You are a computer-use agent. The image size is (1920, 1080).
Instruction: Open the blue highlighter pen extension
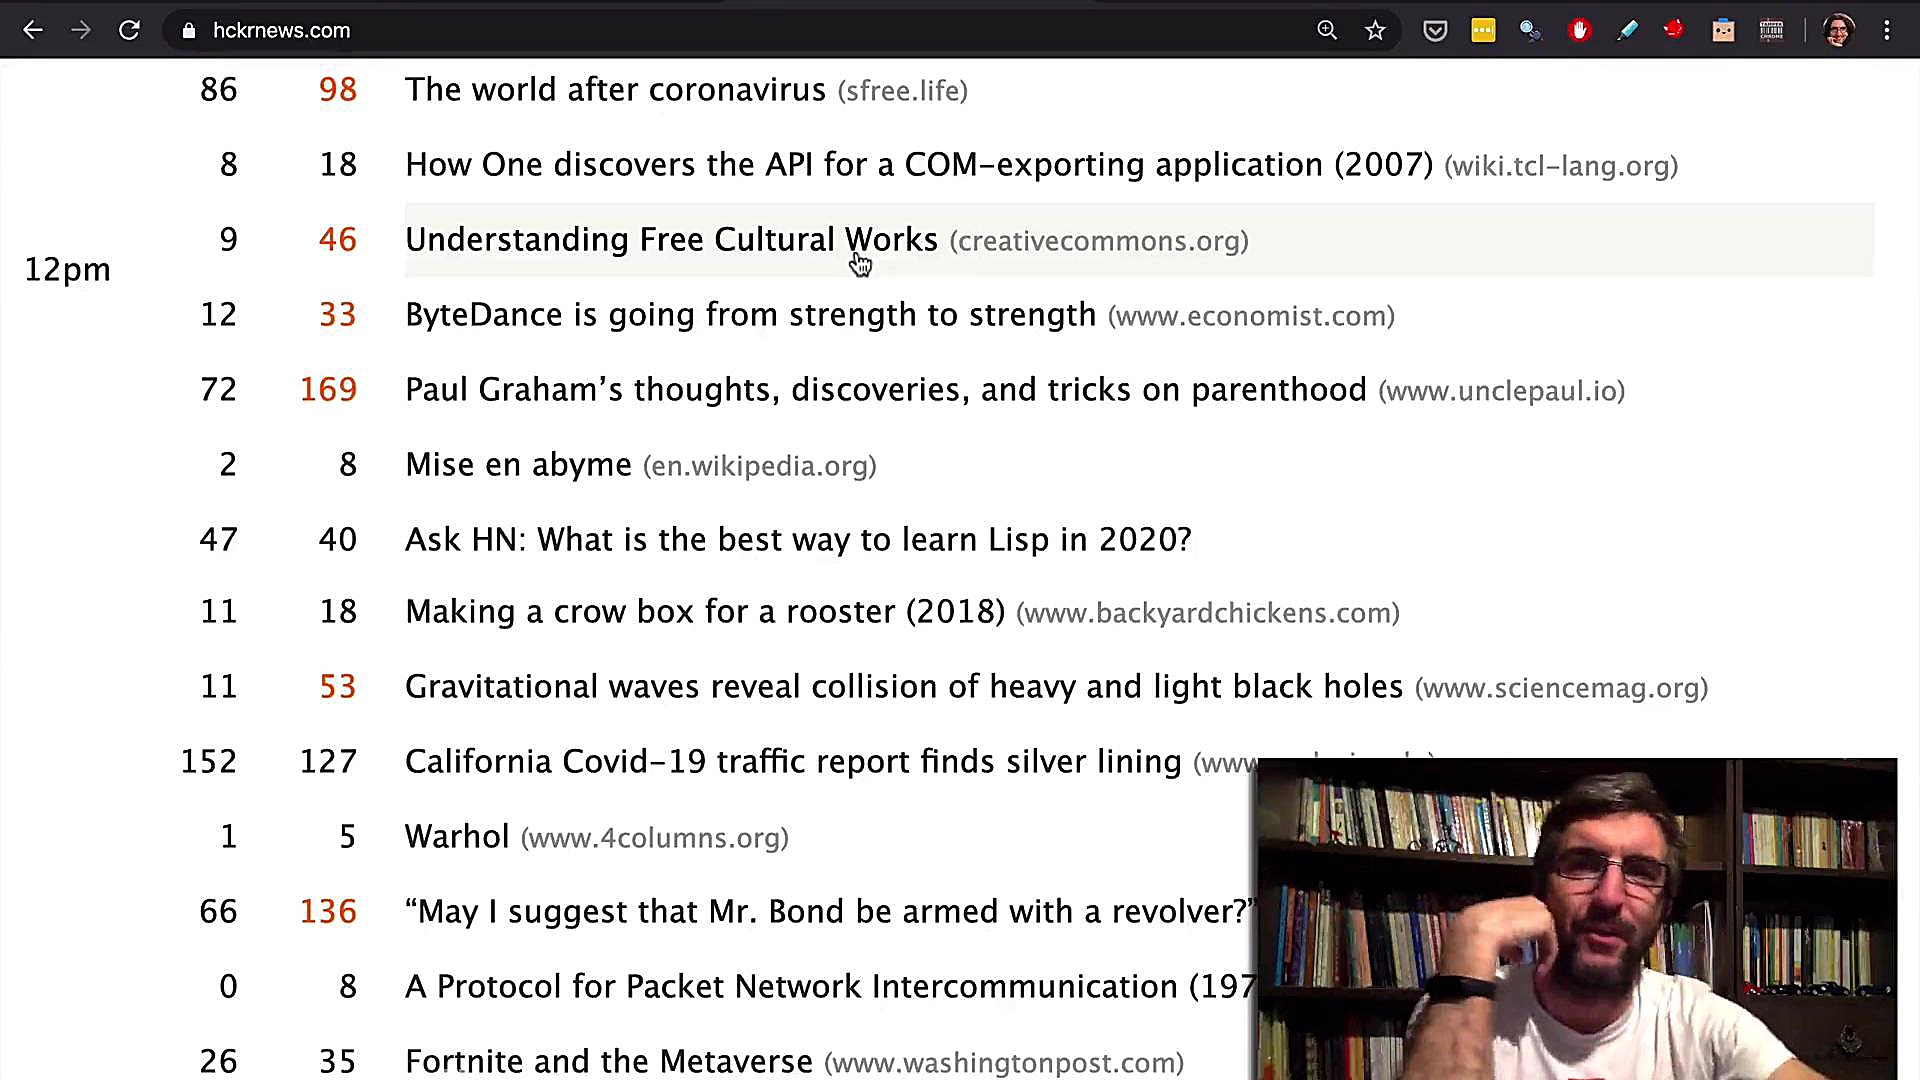[x=1627, y=30]
